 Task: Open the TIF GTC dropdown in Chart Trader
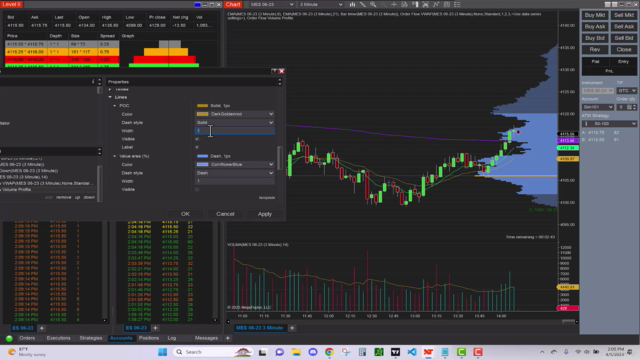627,91
